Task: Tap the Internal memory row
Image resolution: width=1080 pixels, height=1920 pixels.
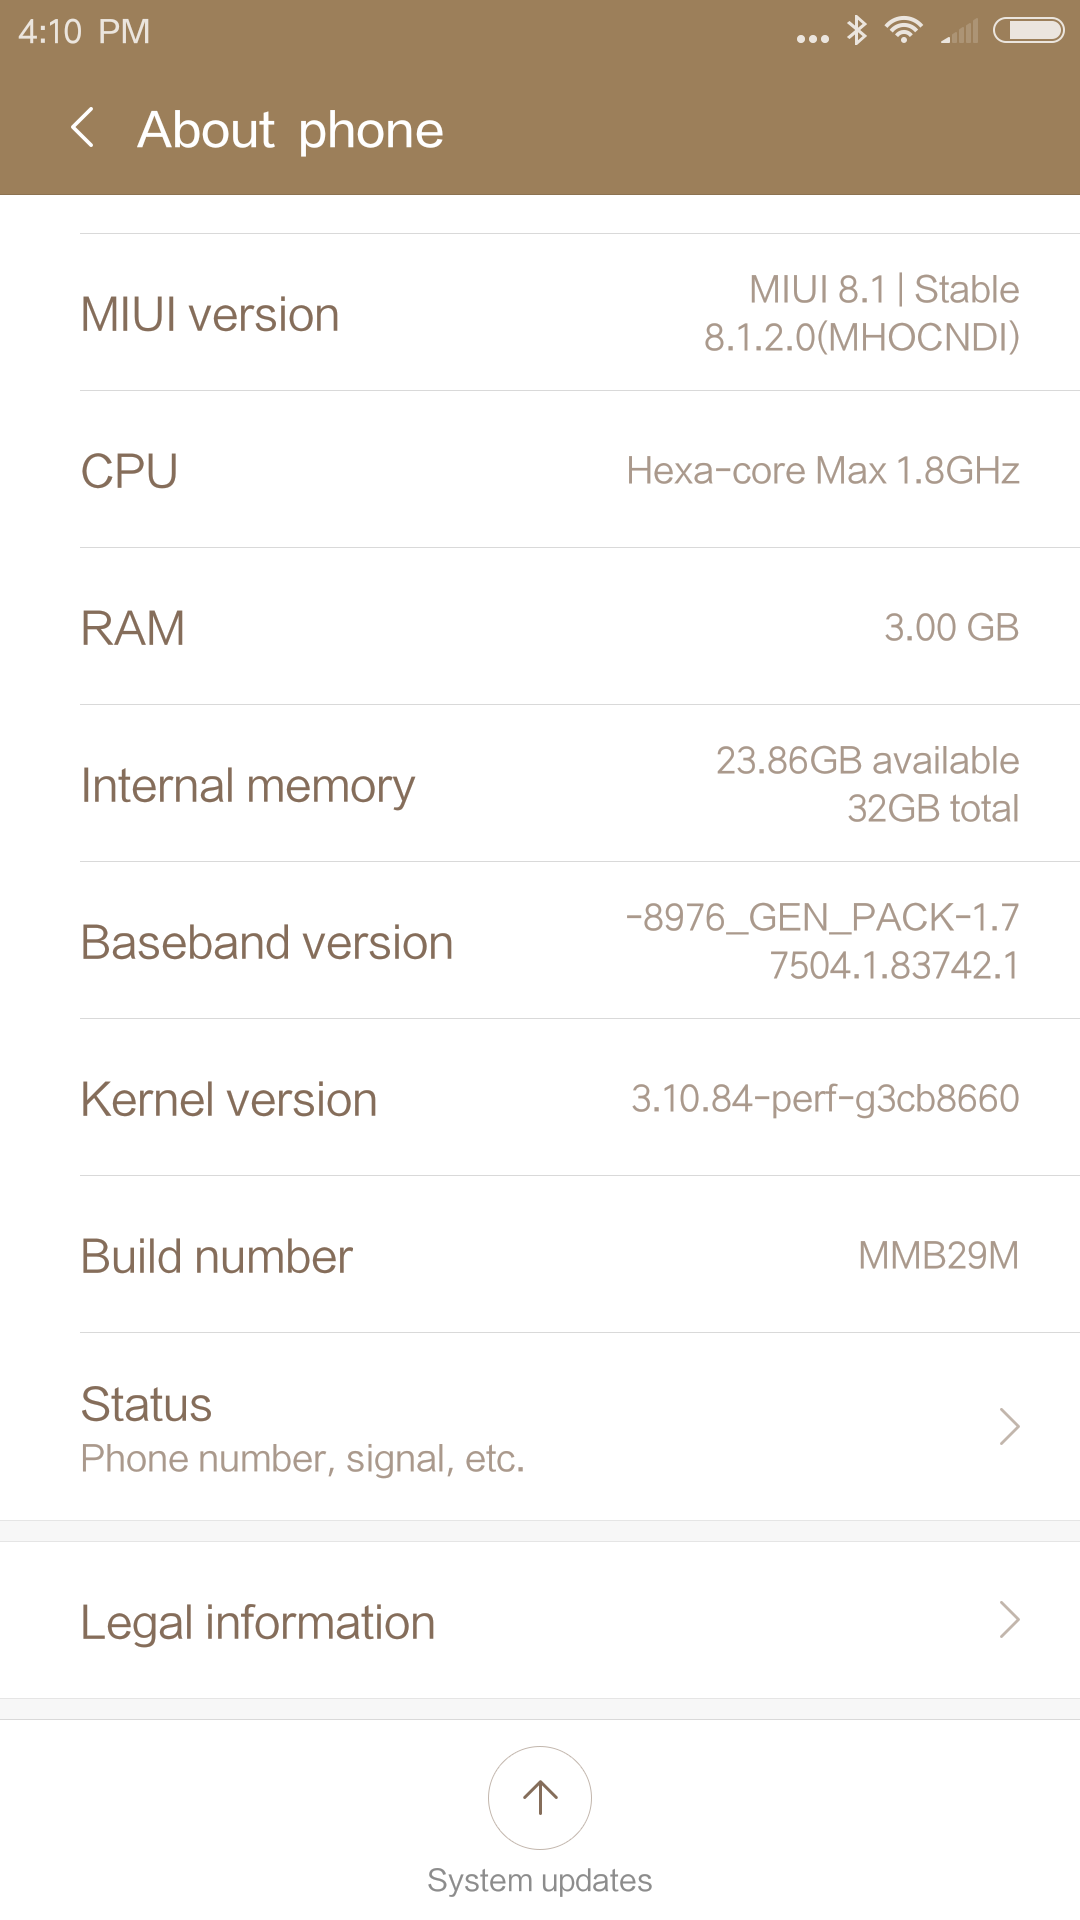Action: pyautogui.click(x=540, y=784)
